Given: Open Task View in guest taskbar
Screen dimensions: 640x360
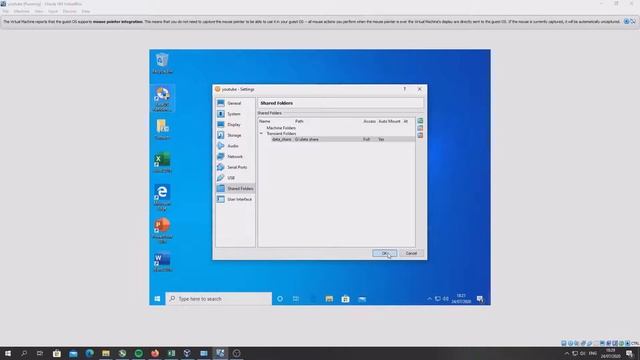Looking at the screenshot, I should (x=296, y=299).
